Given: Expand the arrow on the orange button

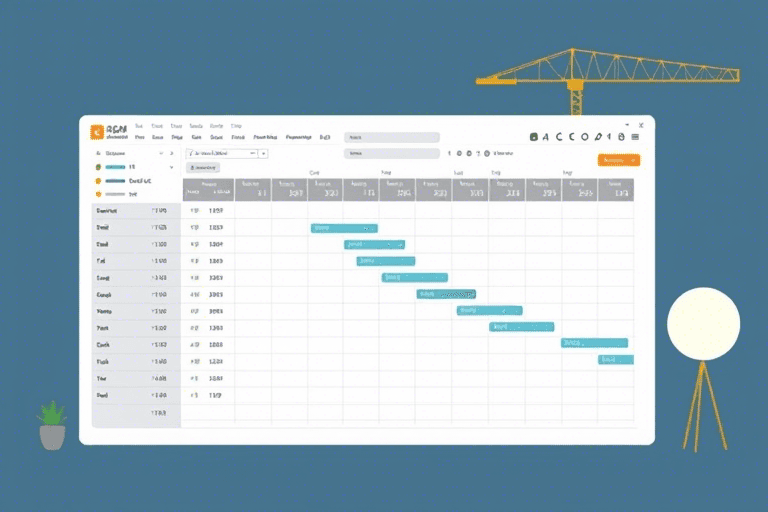Looking at the screenshot, I should [633, 160].
